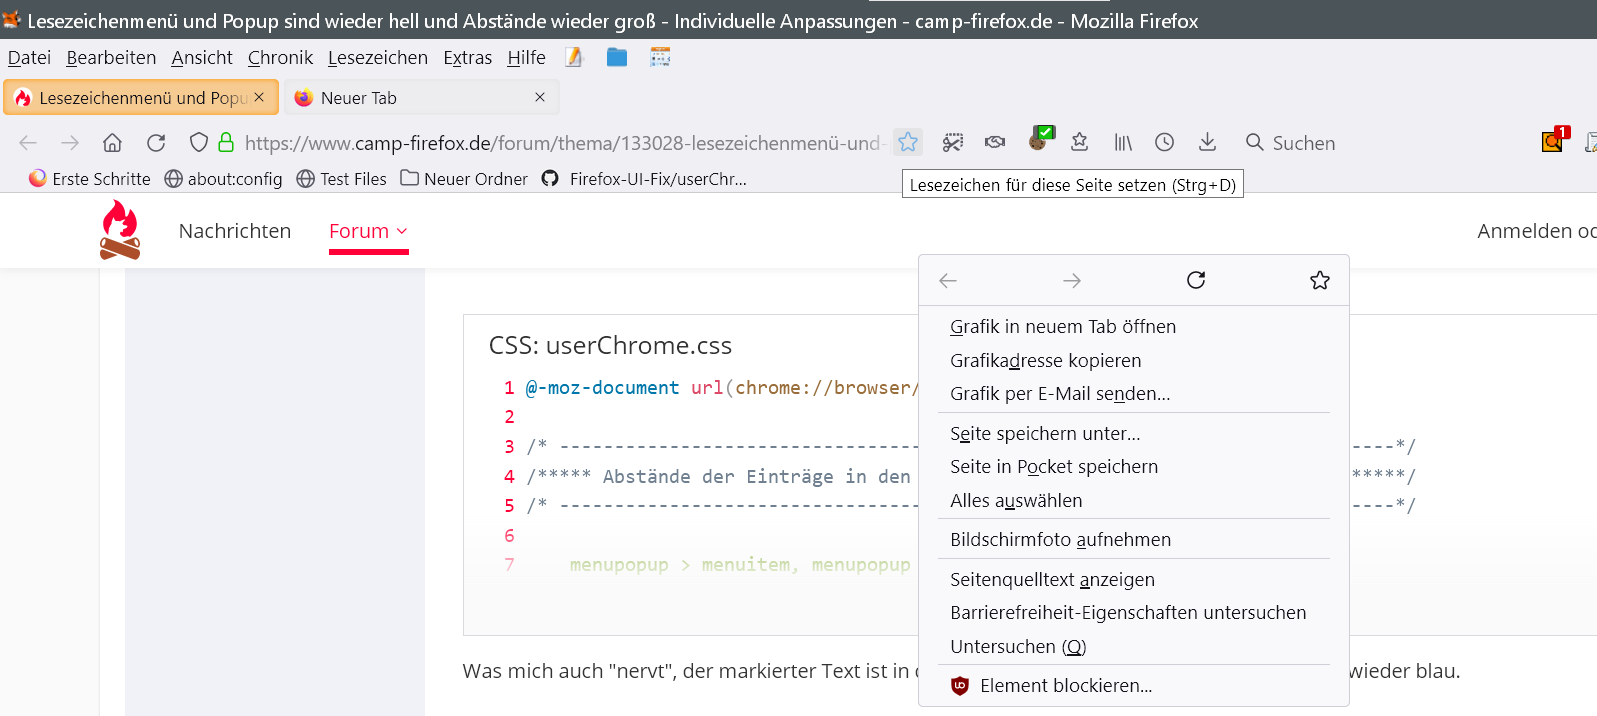The width and height of the screenshot is (1597, 716).
Task: Open the Nachrichten link
Action: [235, 231]
